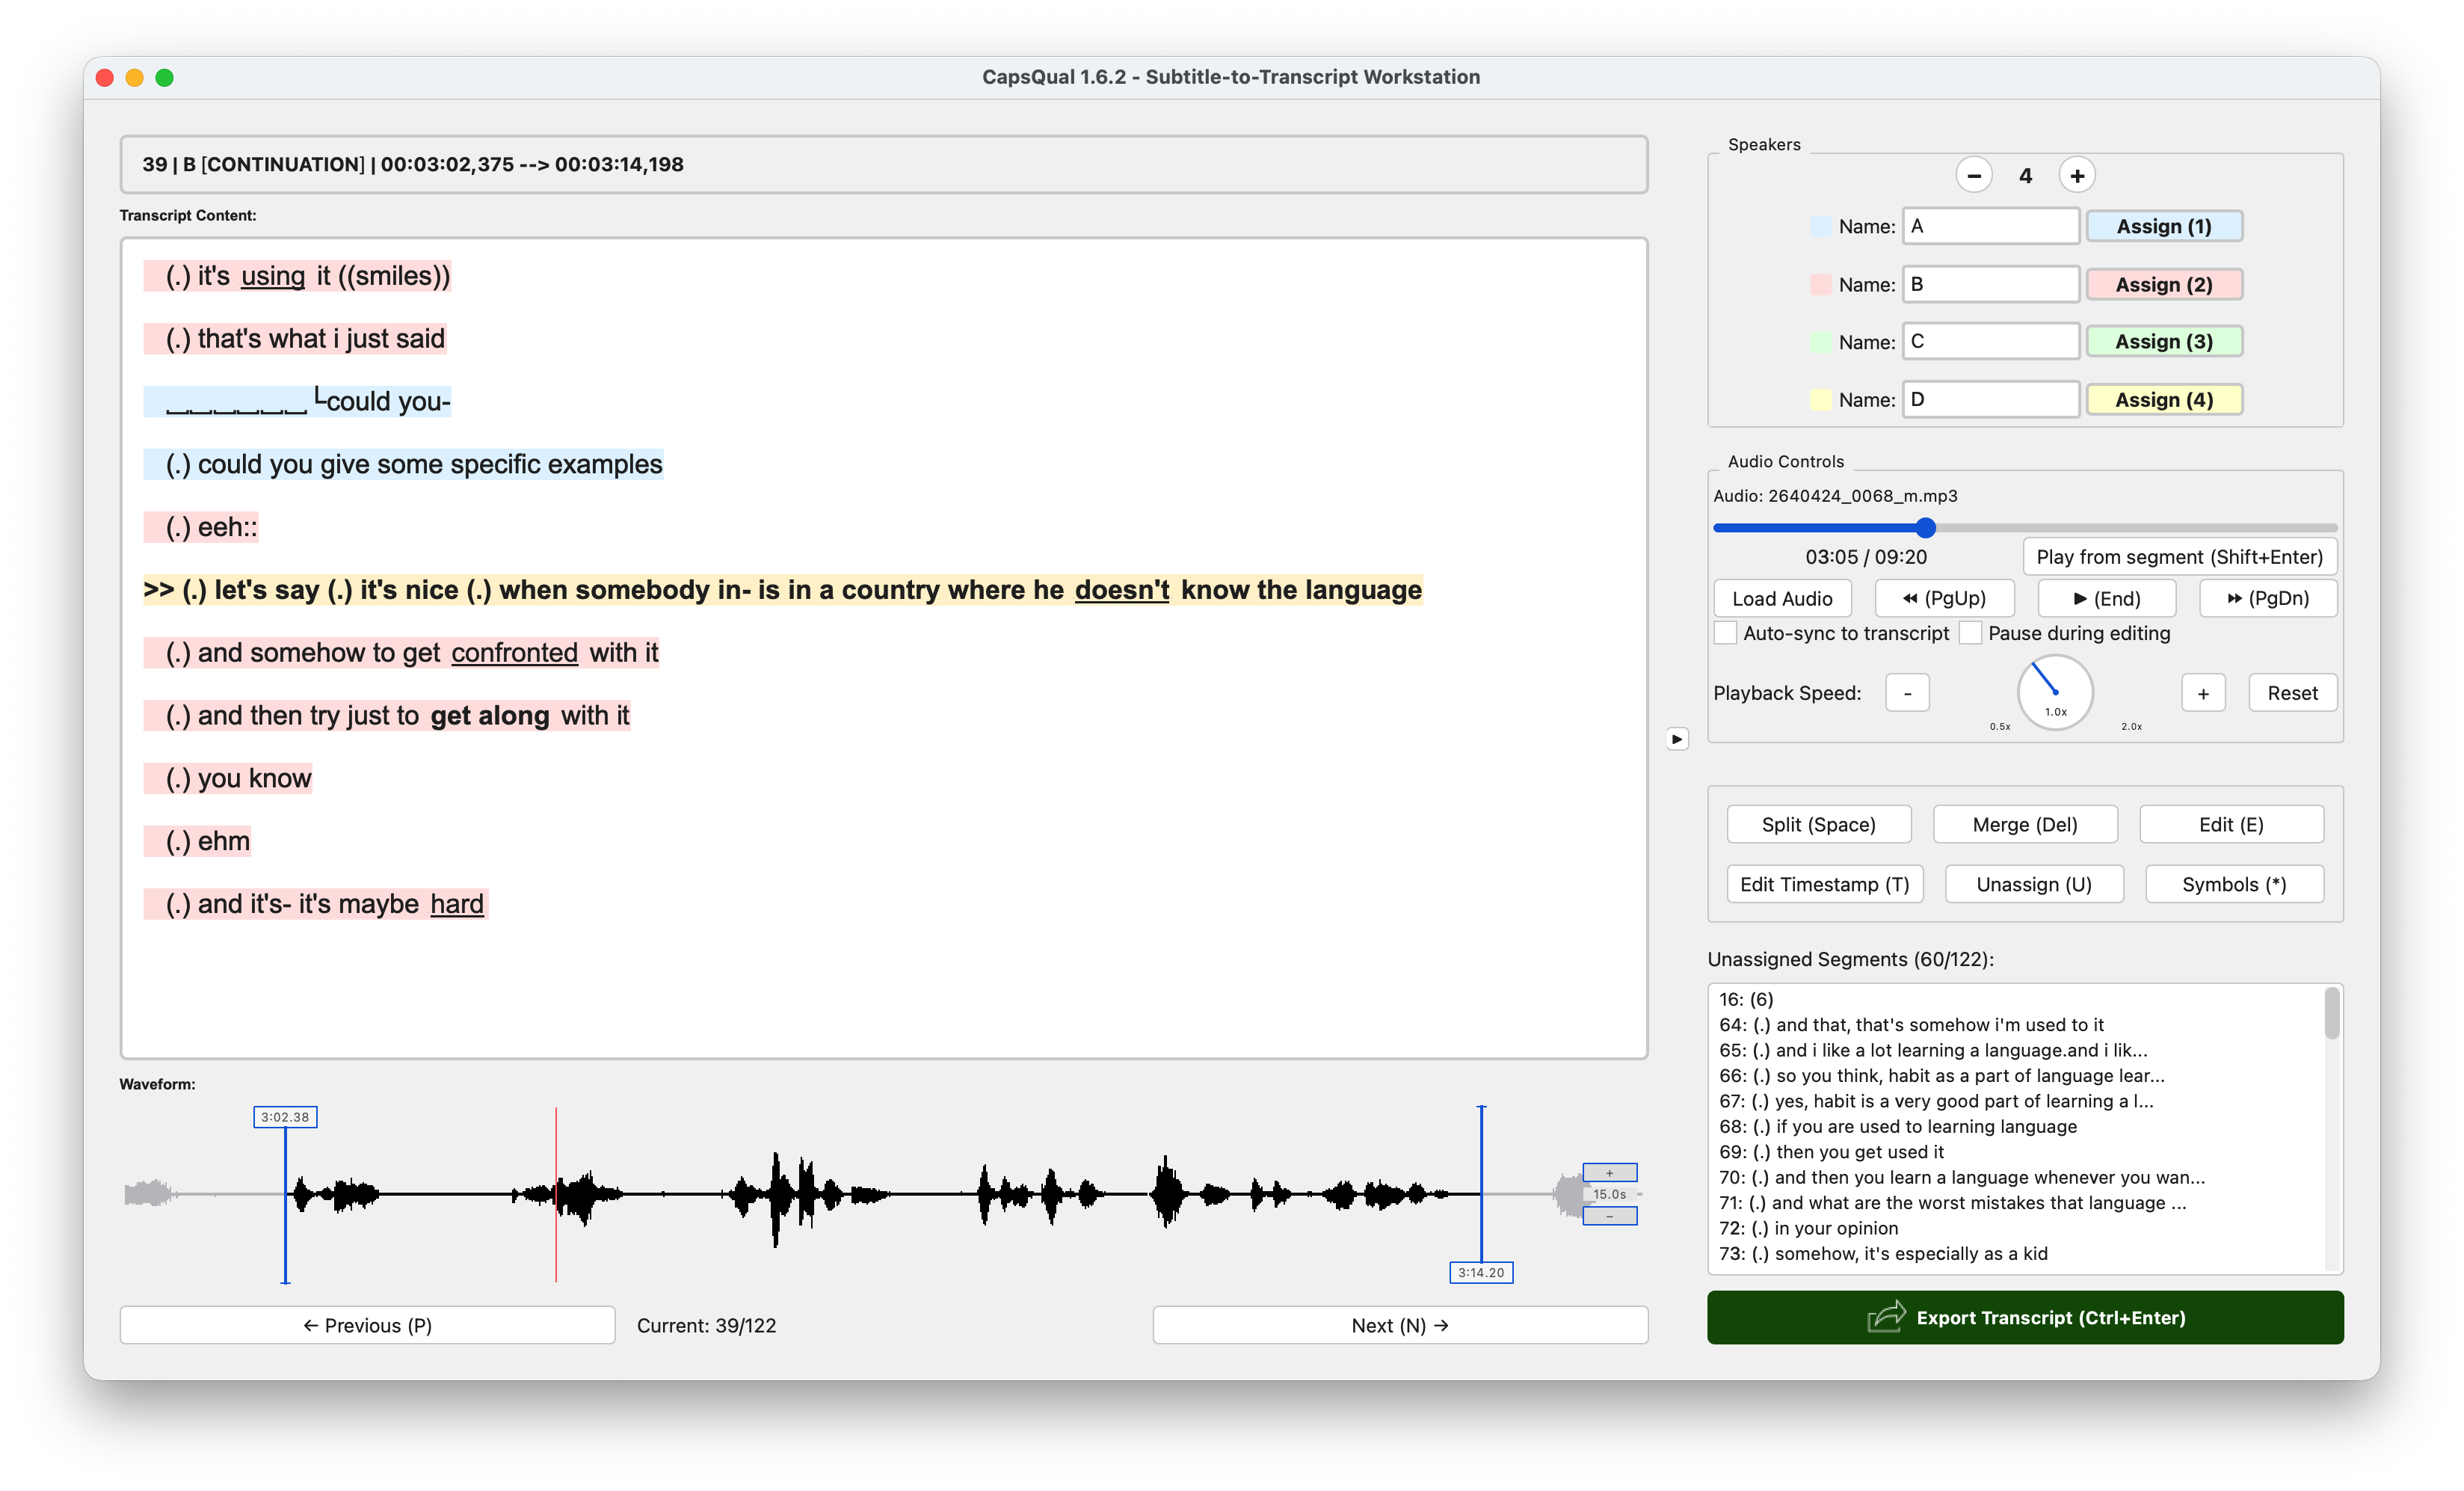Click the 3:02.38 waveform start marker
Viewport: 2464px width, 1491px height.
[x=285, y=1117]
